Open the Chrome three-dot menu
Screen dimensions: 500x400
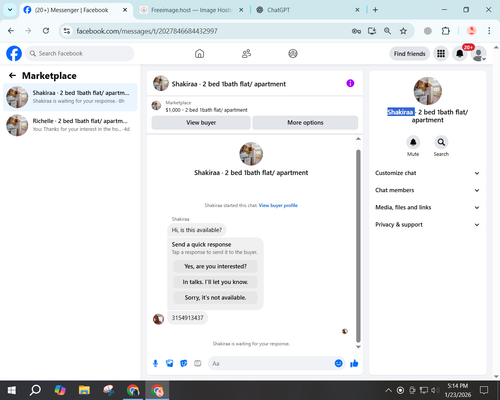point(489,31)
